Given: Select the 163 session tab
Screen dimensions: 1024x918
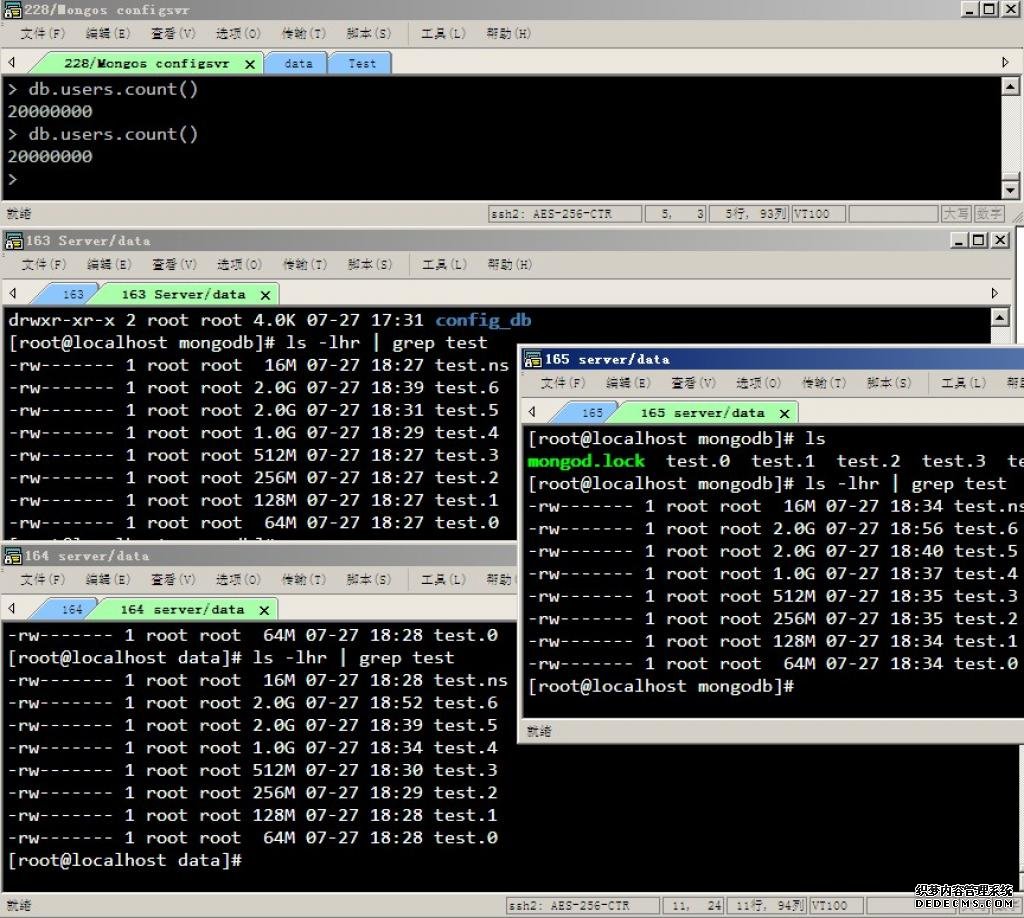Looking at the screenshot, I should click(73, 295).
